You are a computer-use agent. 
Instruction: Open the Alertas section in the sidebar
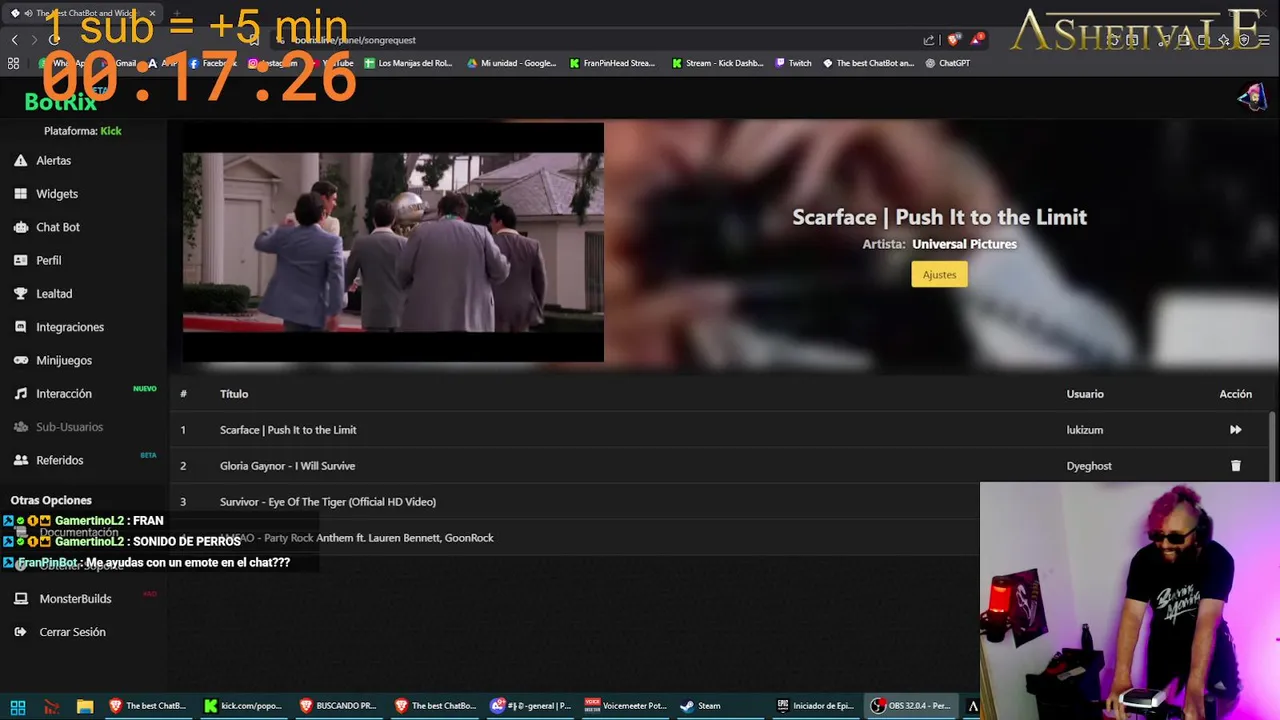click(x=53, y=160)
